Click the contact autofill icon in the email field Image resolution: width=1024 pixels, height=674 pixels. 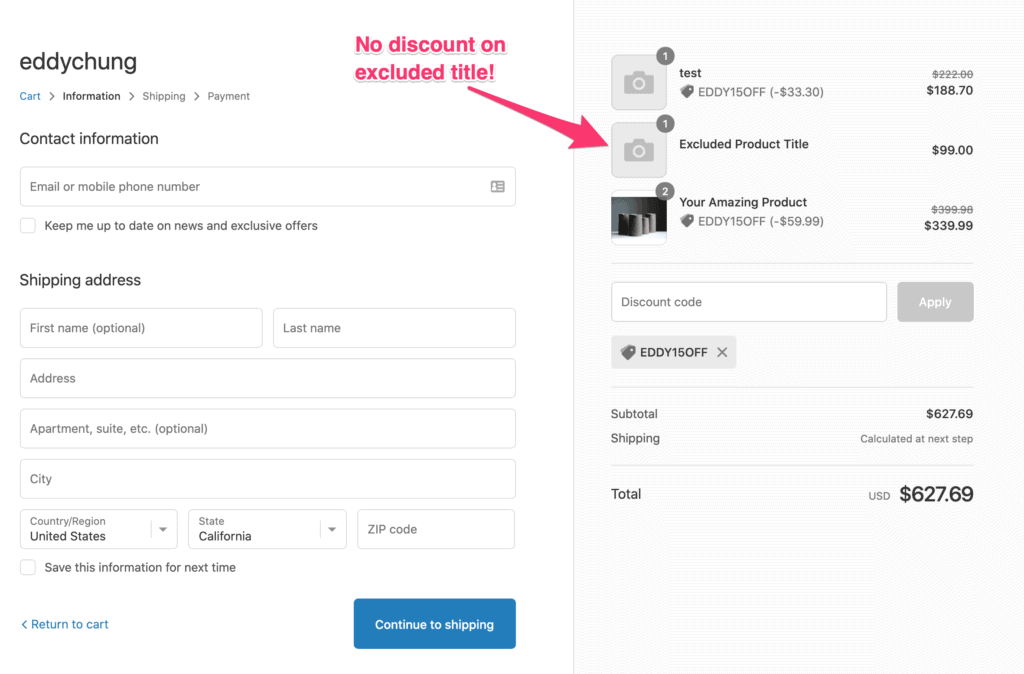tap(497, 186)
